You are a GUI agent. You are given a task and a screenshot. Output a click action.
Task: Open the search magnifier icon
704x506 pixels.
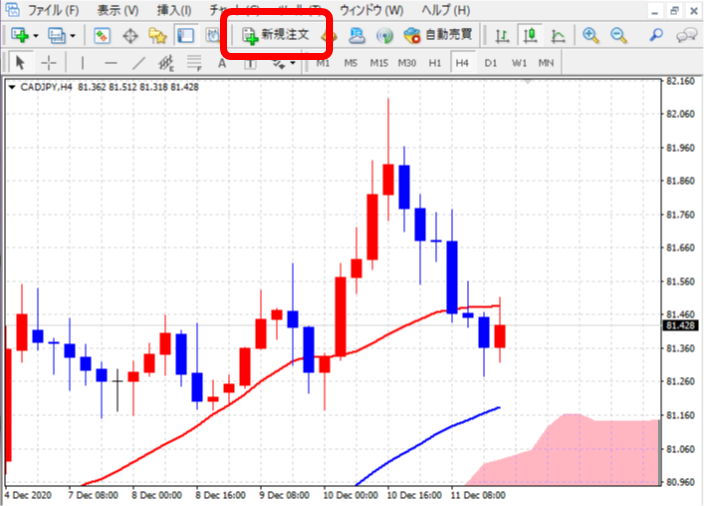(657, 35)
